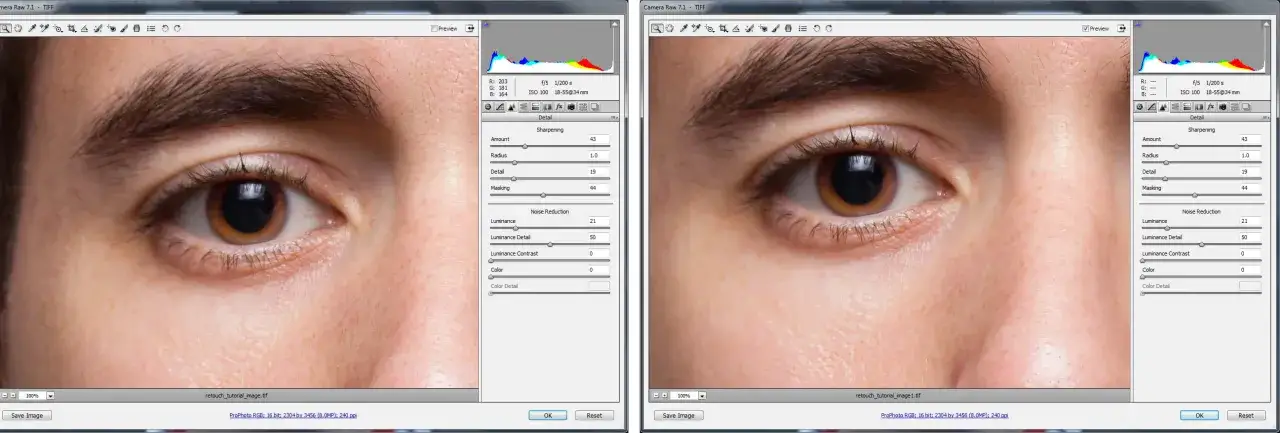Open Detail panel flyout menu in left window
Screen dimensions: 1280x433
(614, 117)
